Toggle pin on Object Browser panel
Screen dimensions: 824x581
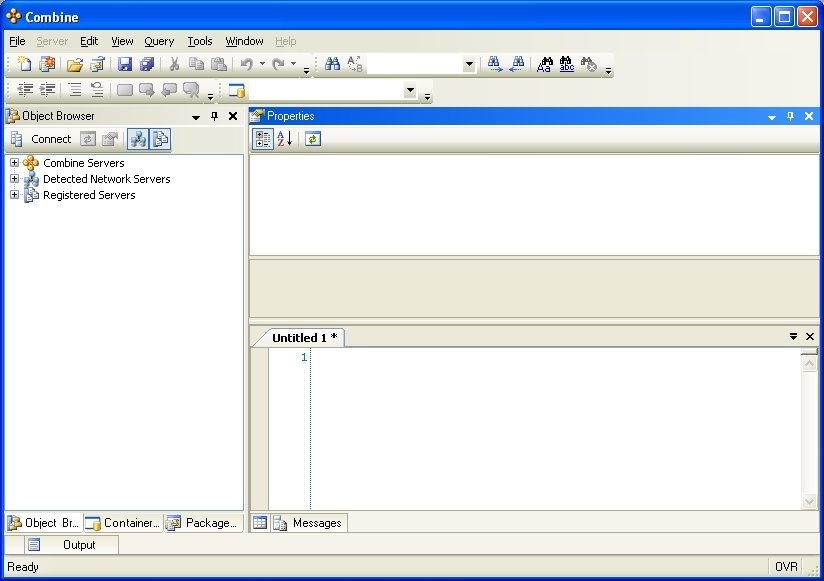[214, 116]
